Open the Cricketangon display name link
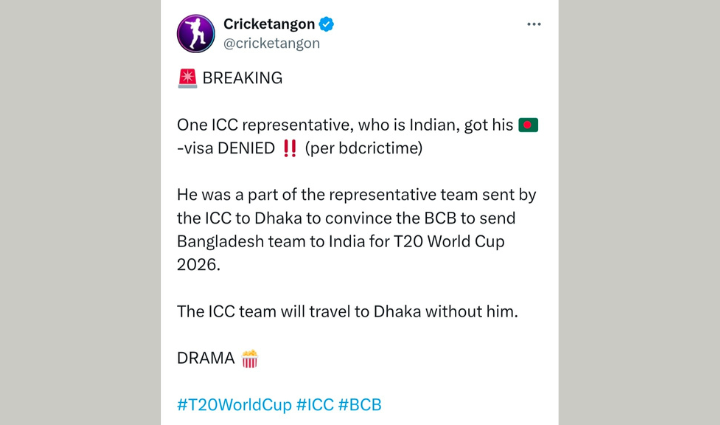720x425 pixels. click(x=269, y=24)
